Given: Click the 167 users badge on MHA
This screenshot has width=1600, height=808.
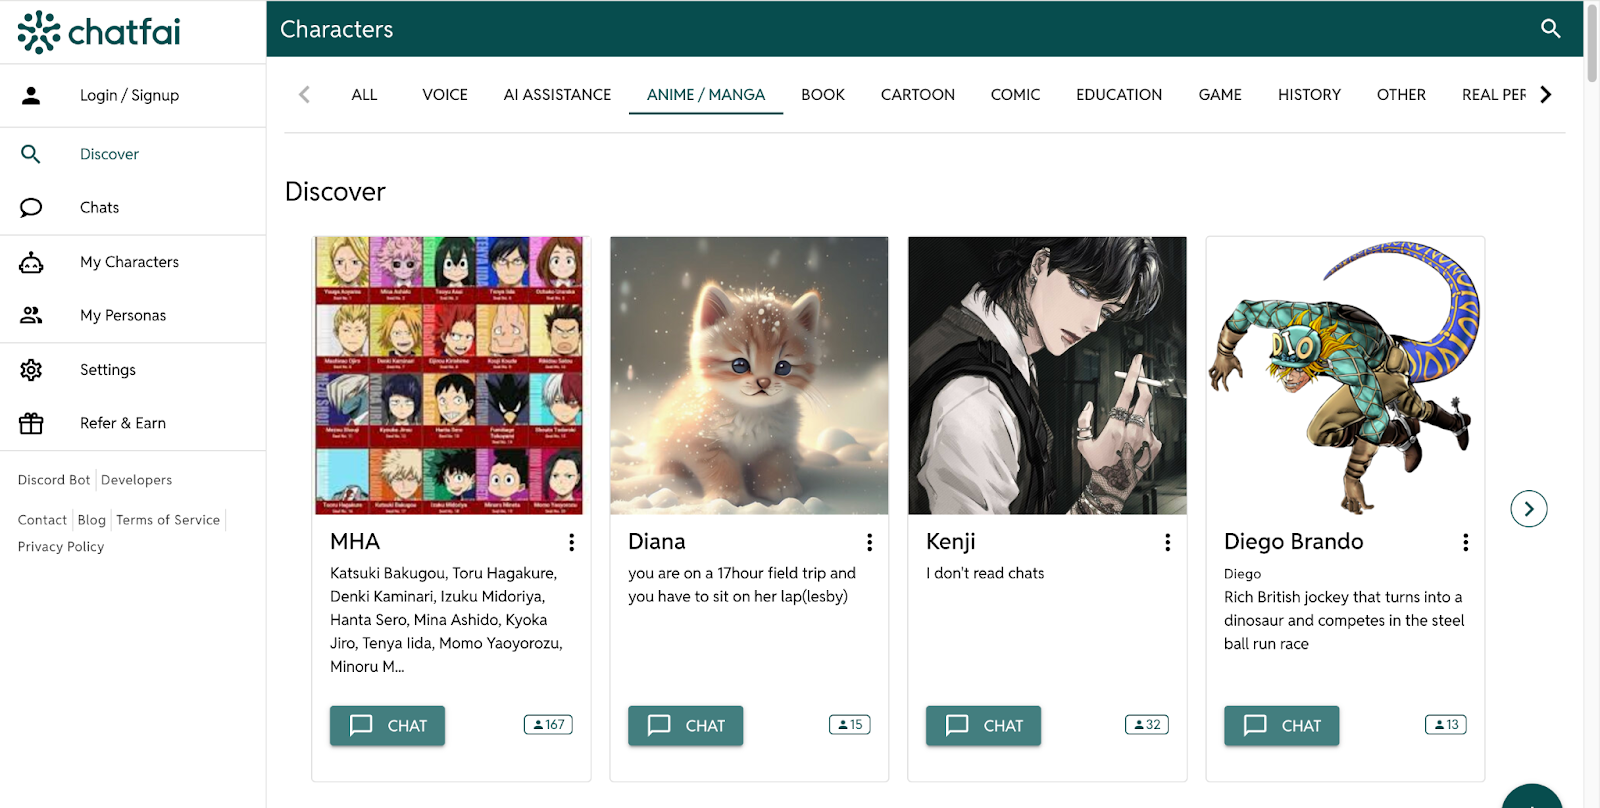Looking at the screenshot, I should [x=548, y=725].
